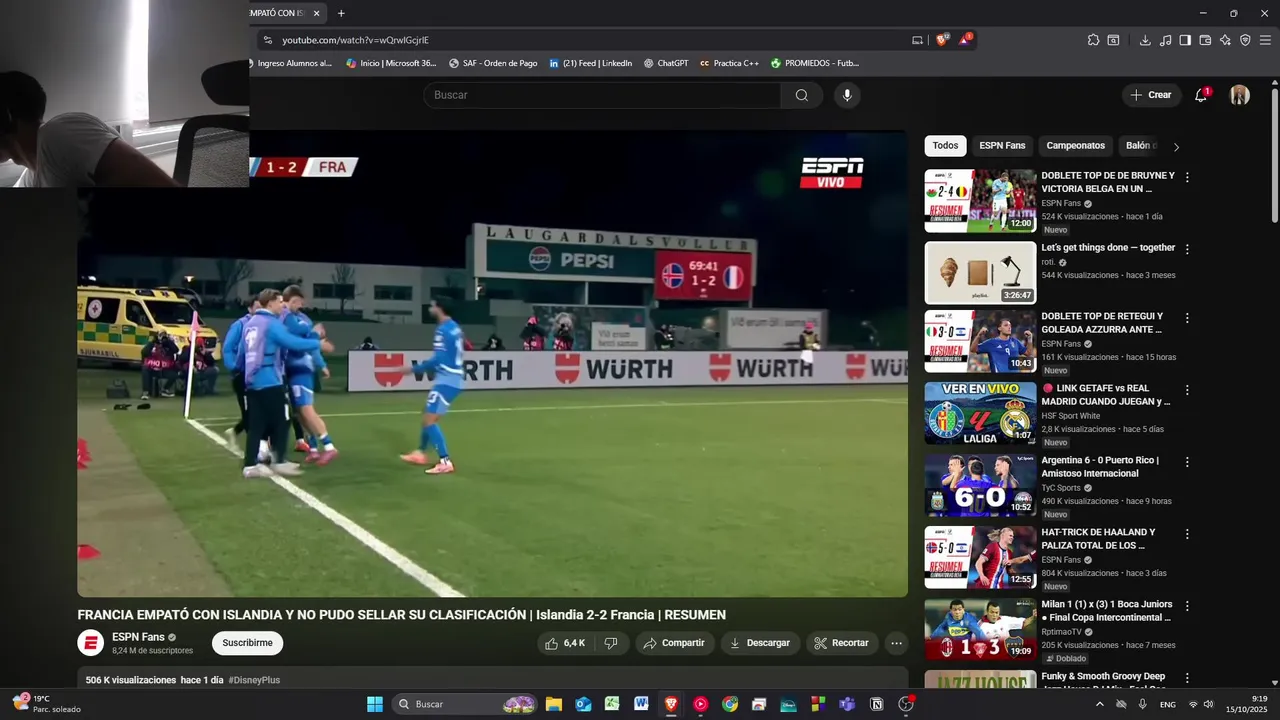
Task: Open the ChatGPT bookmark
Action: pos(666,63)
